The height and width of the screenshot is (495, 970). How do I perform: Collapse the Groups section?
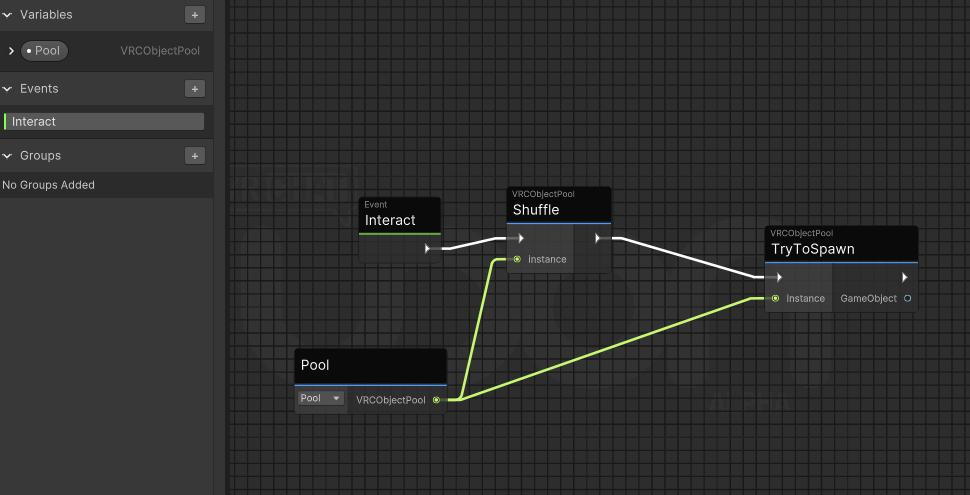pos(7,156)
